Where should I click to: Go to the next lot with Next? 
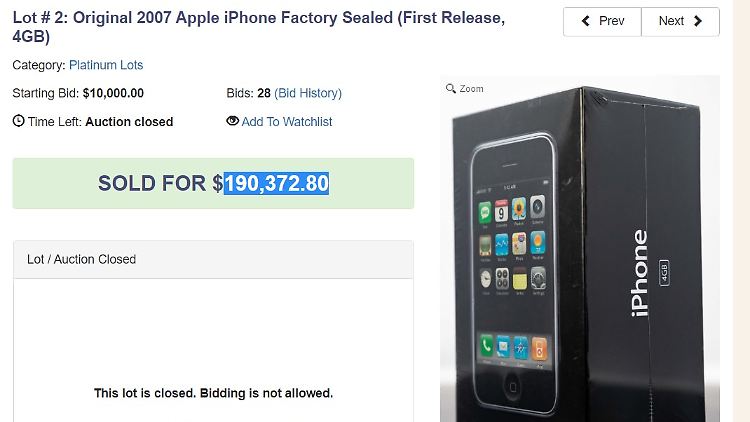pos(681,21)
